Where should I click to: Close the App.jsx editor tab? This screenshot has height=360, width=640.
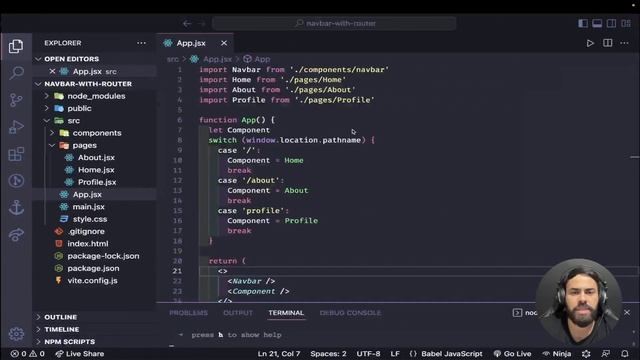(x=224, y=43)
